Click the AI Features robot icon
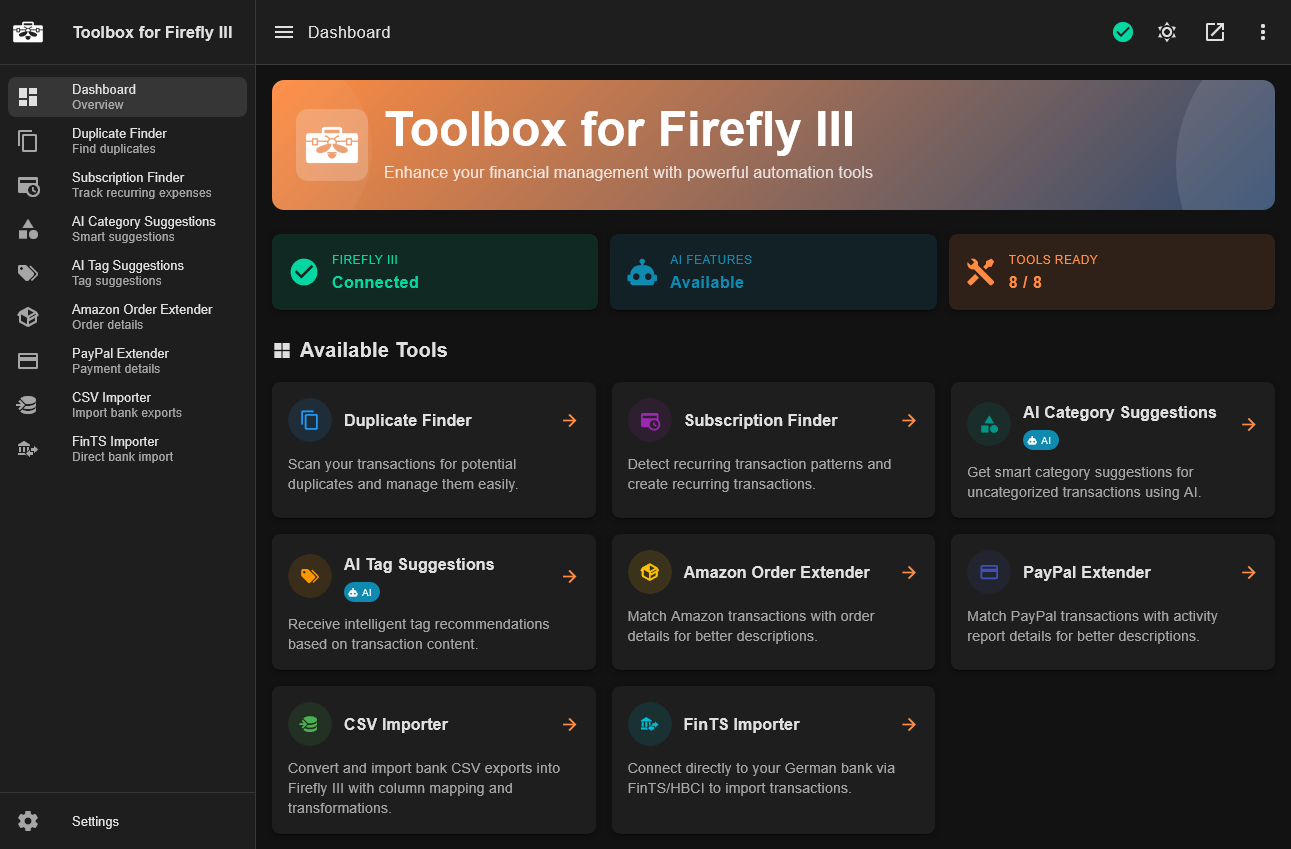This screenshot has height=849, width=1291. click(x=642, y=272)
